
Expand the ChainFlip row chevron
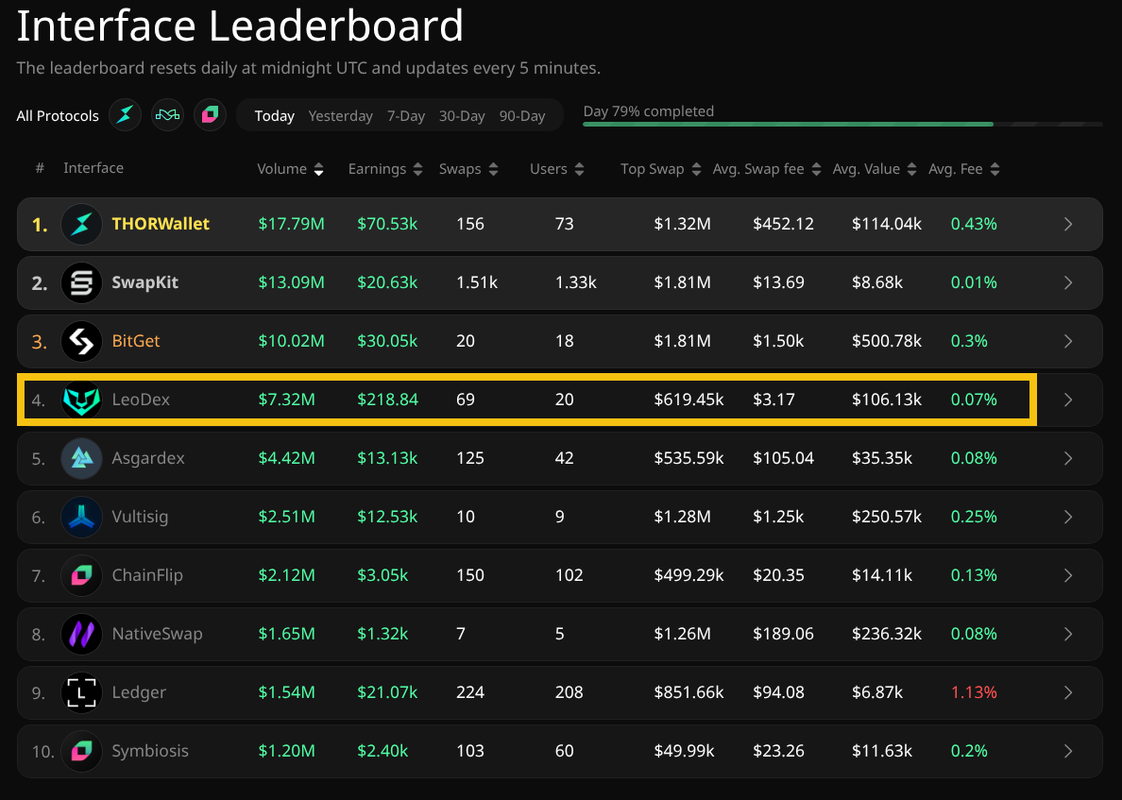(x=1068, y=575)
